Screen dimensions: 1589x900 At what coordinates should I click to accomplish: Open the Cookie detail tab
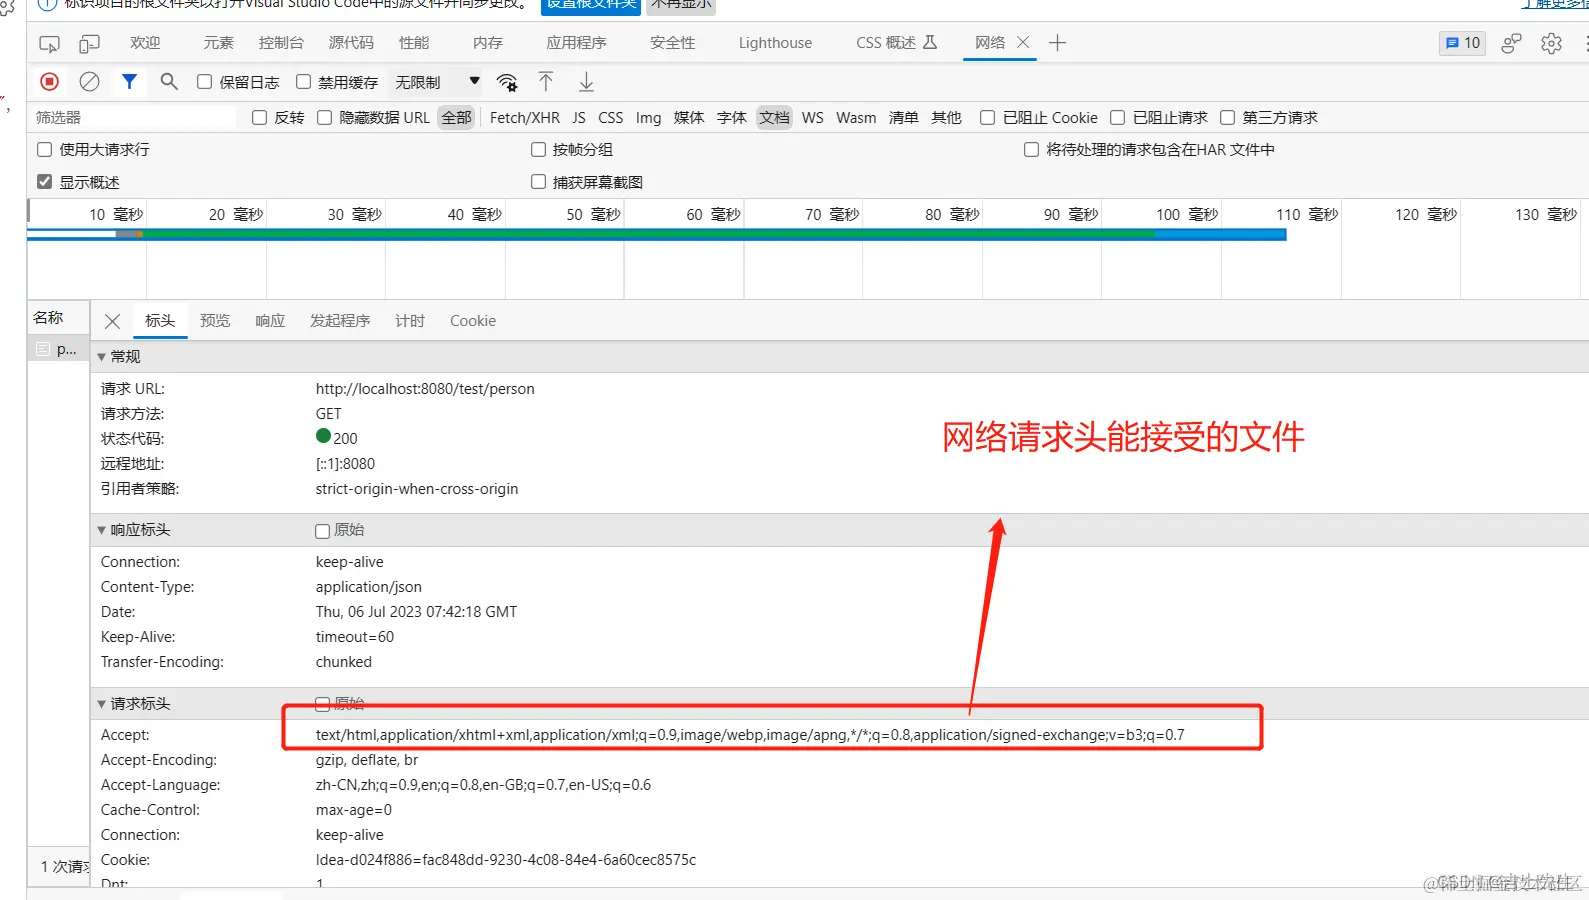tap(473, 321)
